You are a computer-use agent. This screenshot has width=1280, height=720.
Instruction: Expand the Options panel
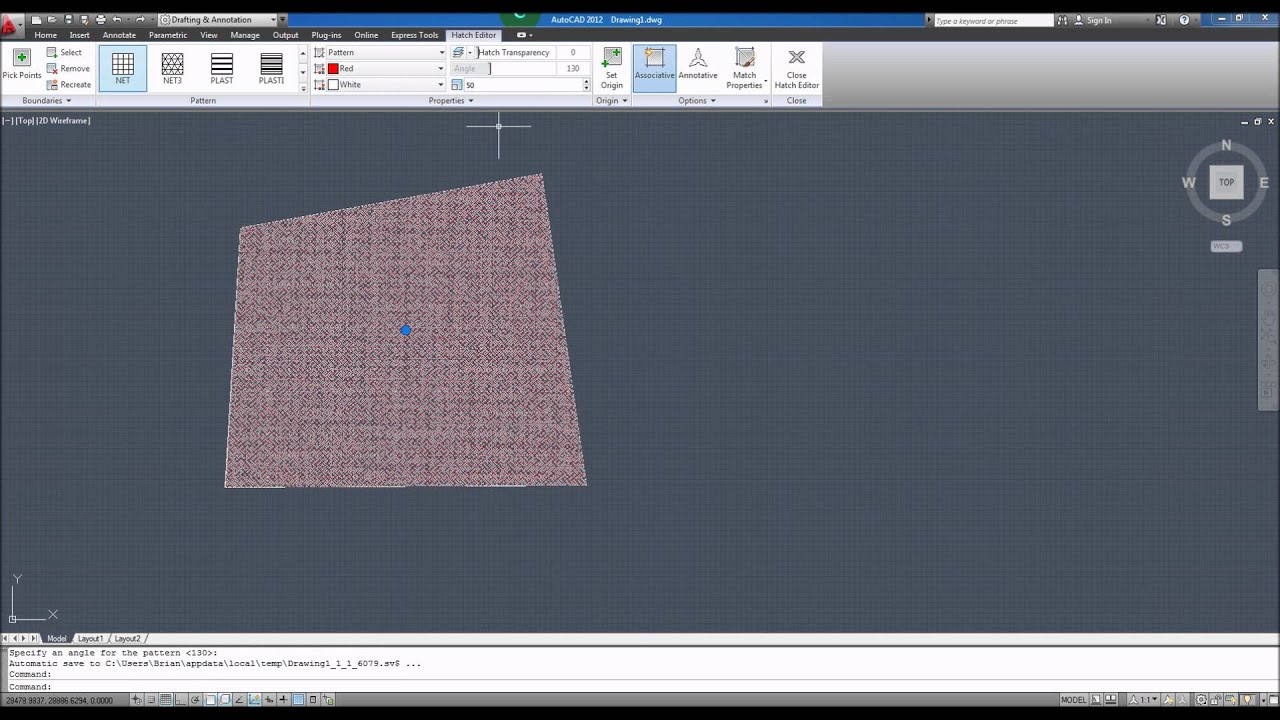[x=697, y=100]
